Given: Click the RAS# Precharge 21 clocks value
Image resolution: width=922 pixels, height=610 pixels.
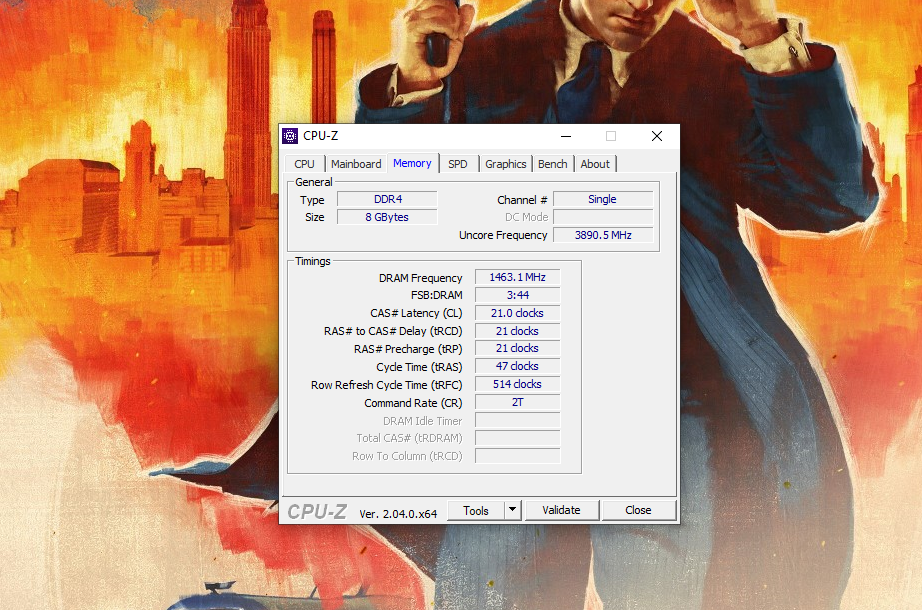Looking at the screenshot, I should [x=517, y=348].
